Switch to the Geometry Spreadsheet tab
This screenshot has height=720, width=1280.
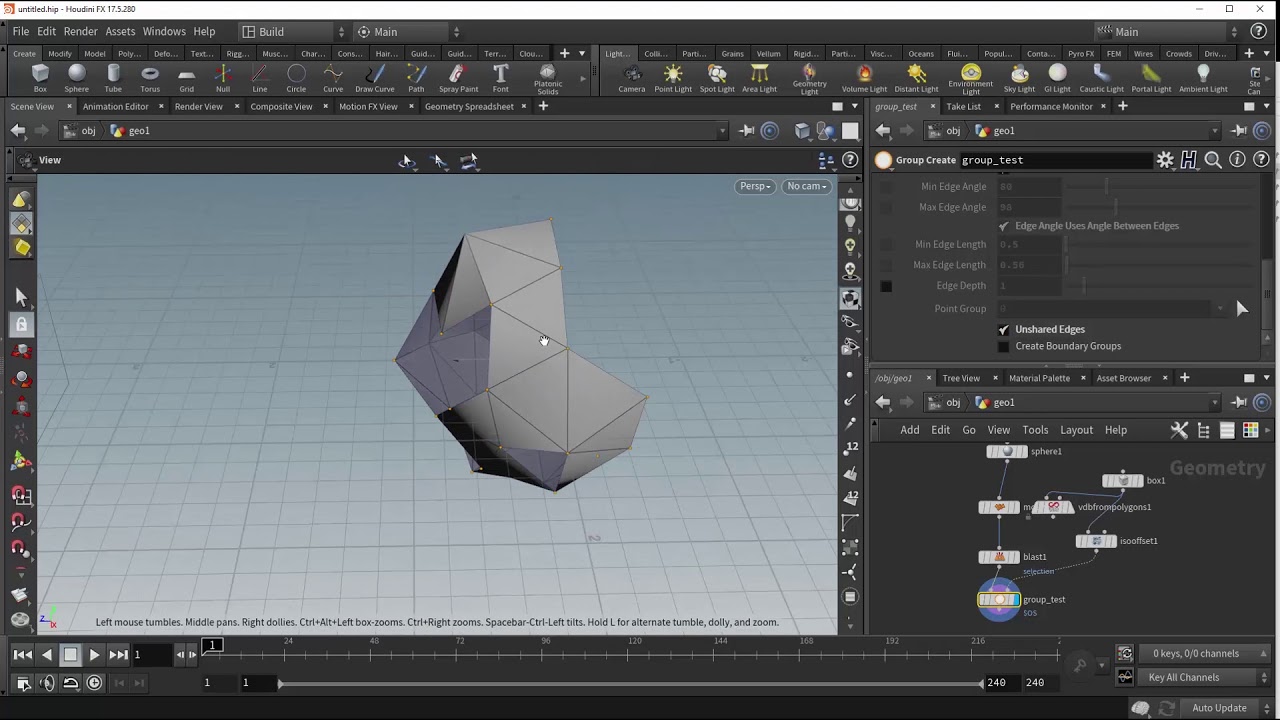pos(468,106)
